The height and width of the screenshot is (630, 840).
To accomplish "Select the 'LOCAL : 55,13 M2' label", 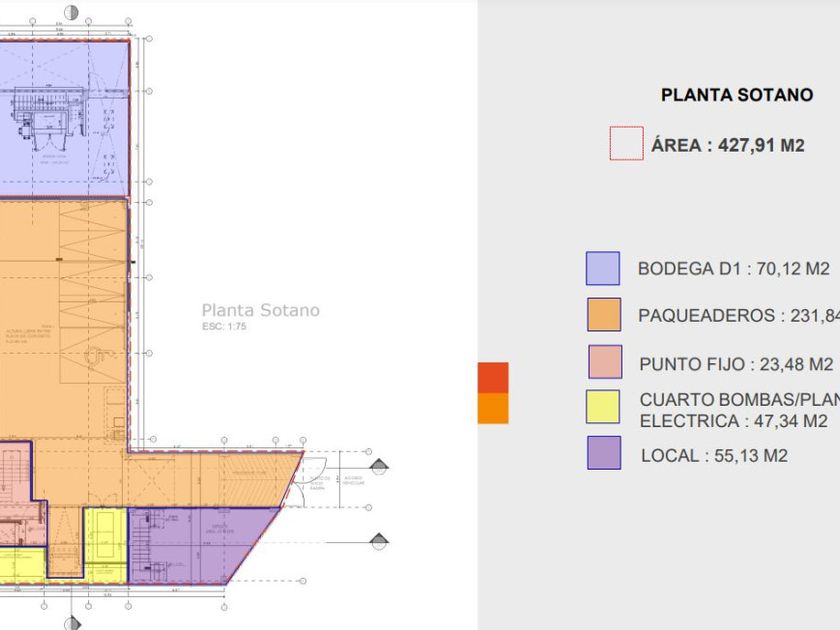I will click(x=714, y=456).
